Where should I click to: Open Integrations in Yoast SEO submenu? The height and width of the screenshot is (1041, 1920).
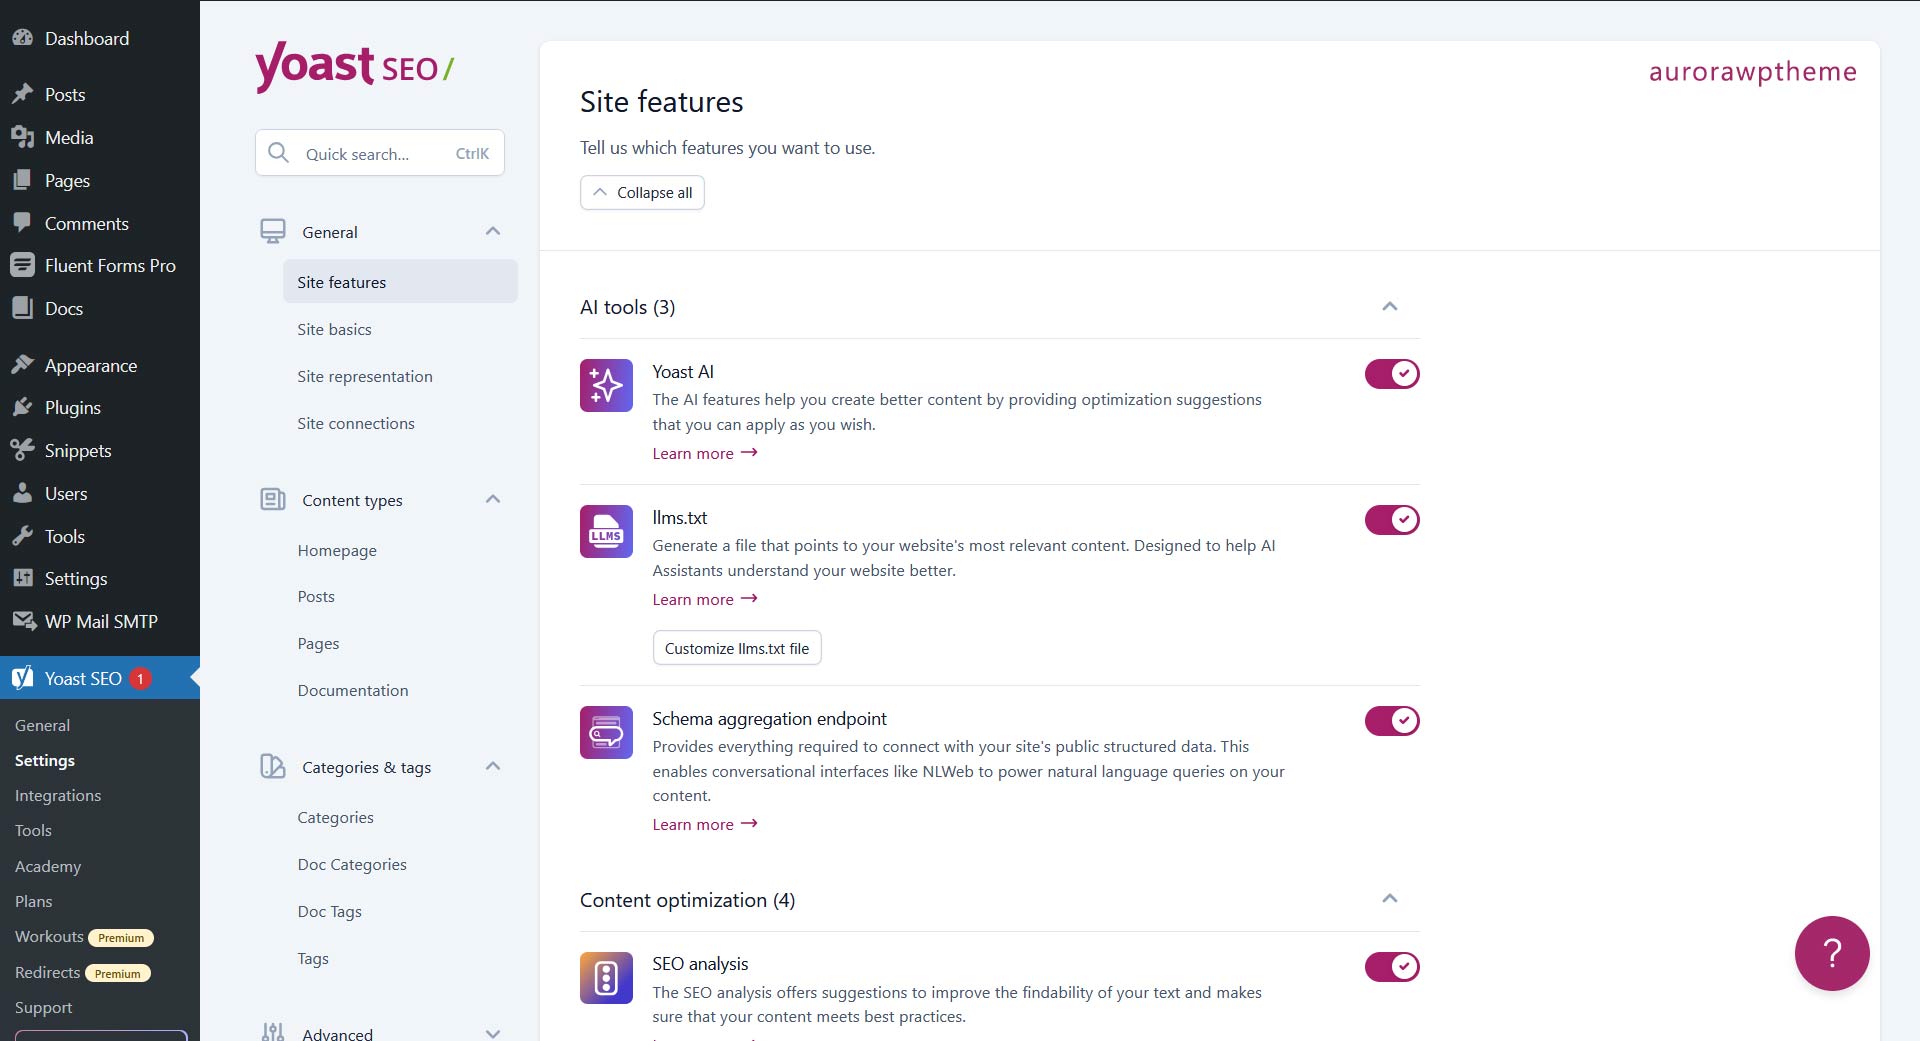(58, 795)
